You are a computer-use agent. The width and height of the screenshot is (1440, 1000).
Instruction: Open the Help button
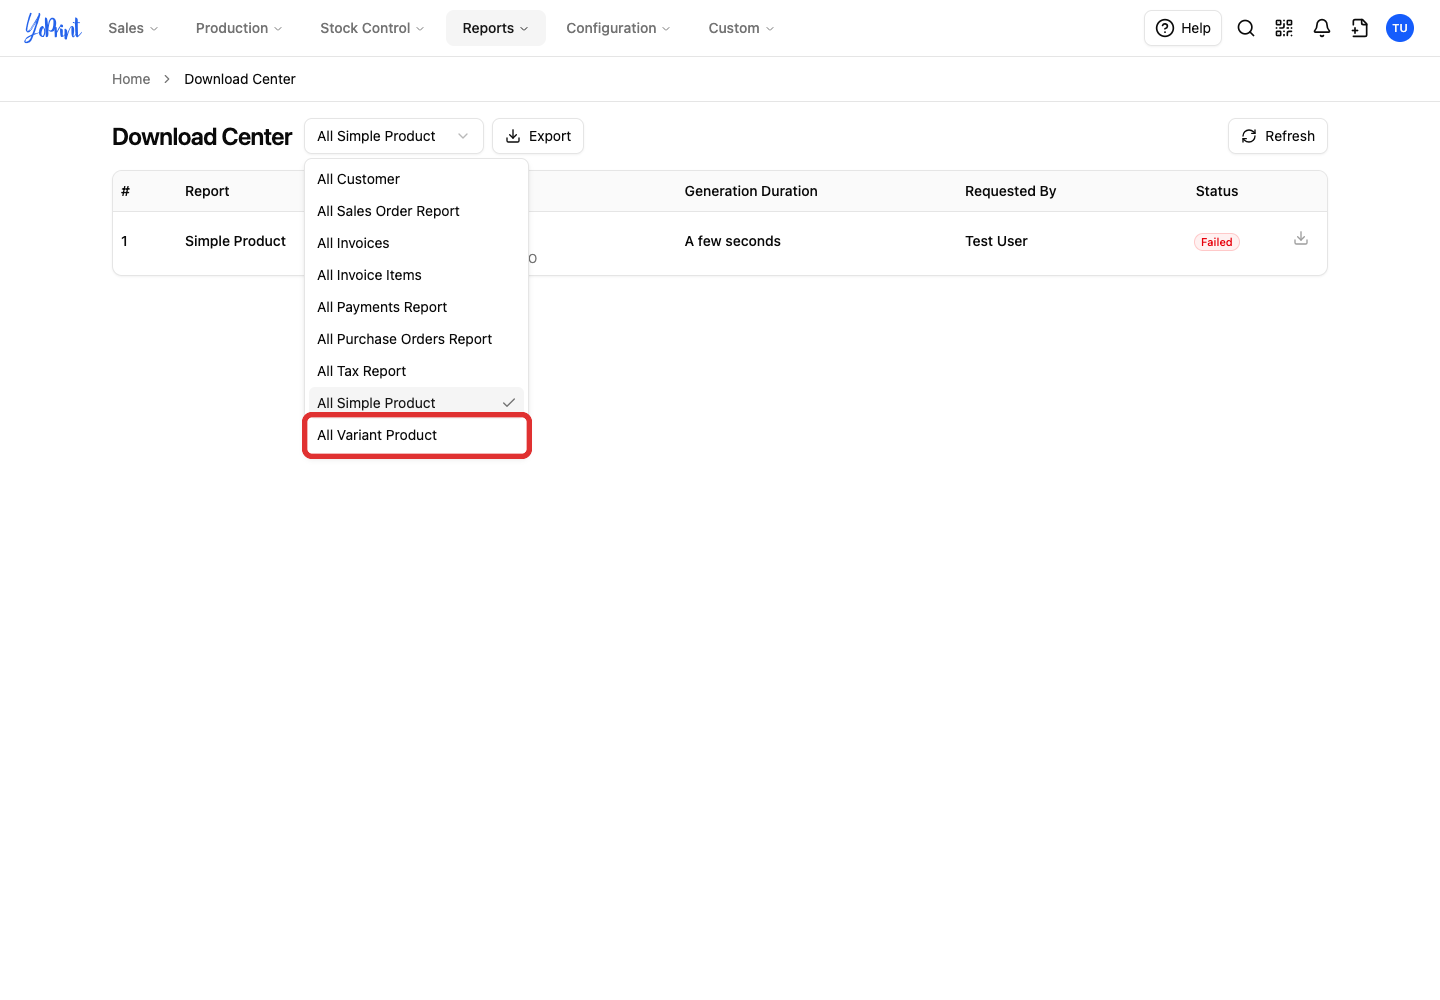point(1183,28)
